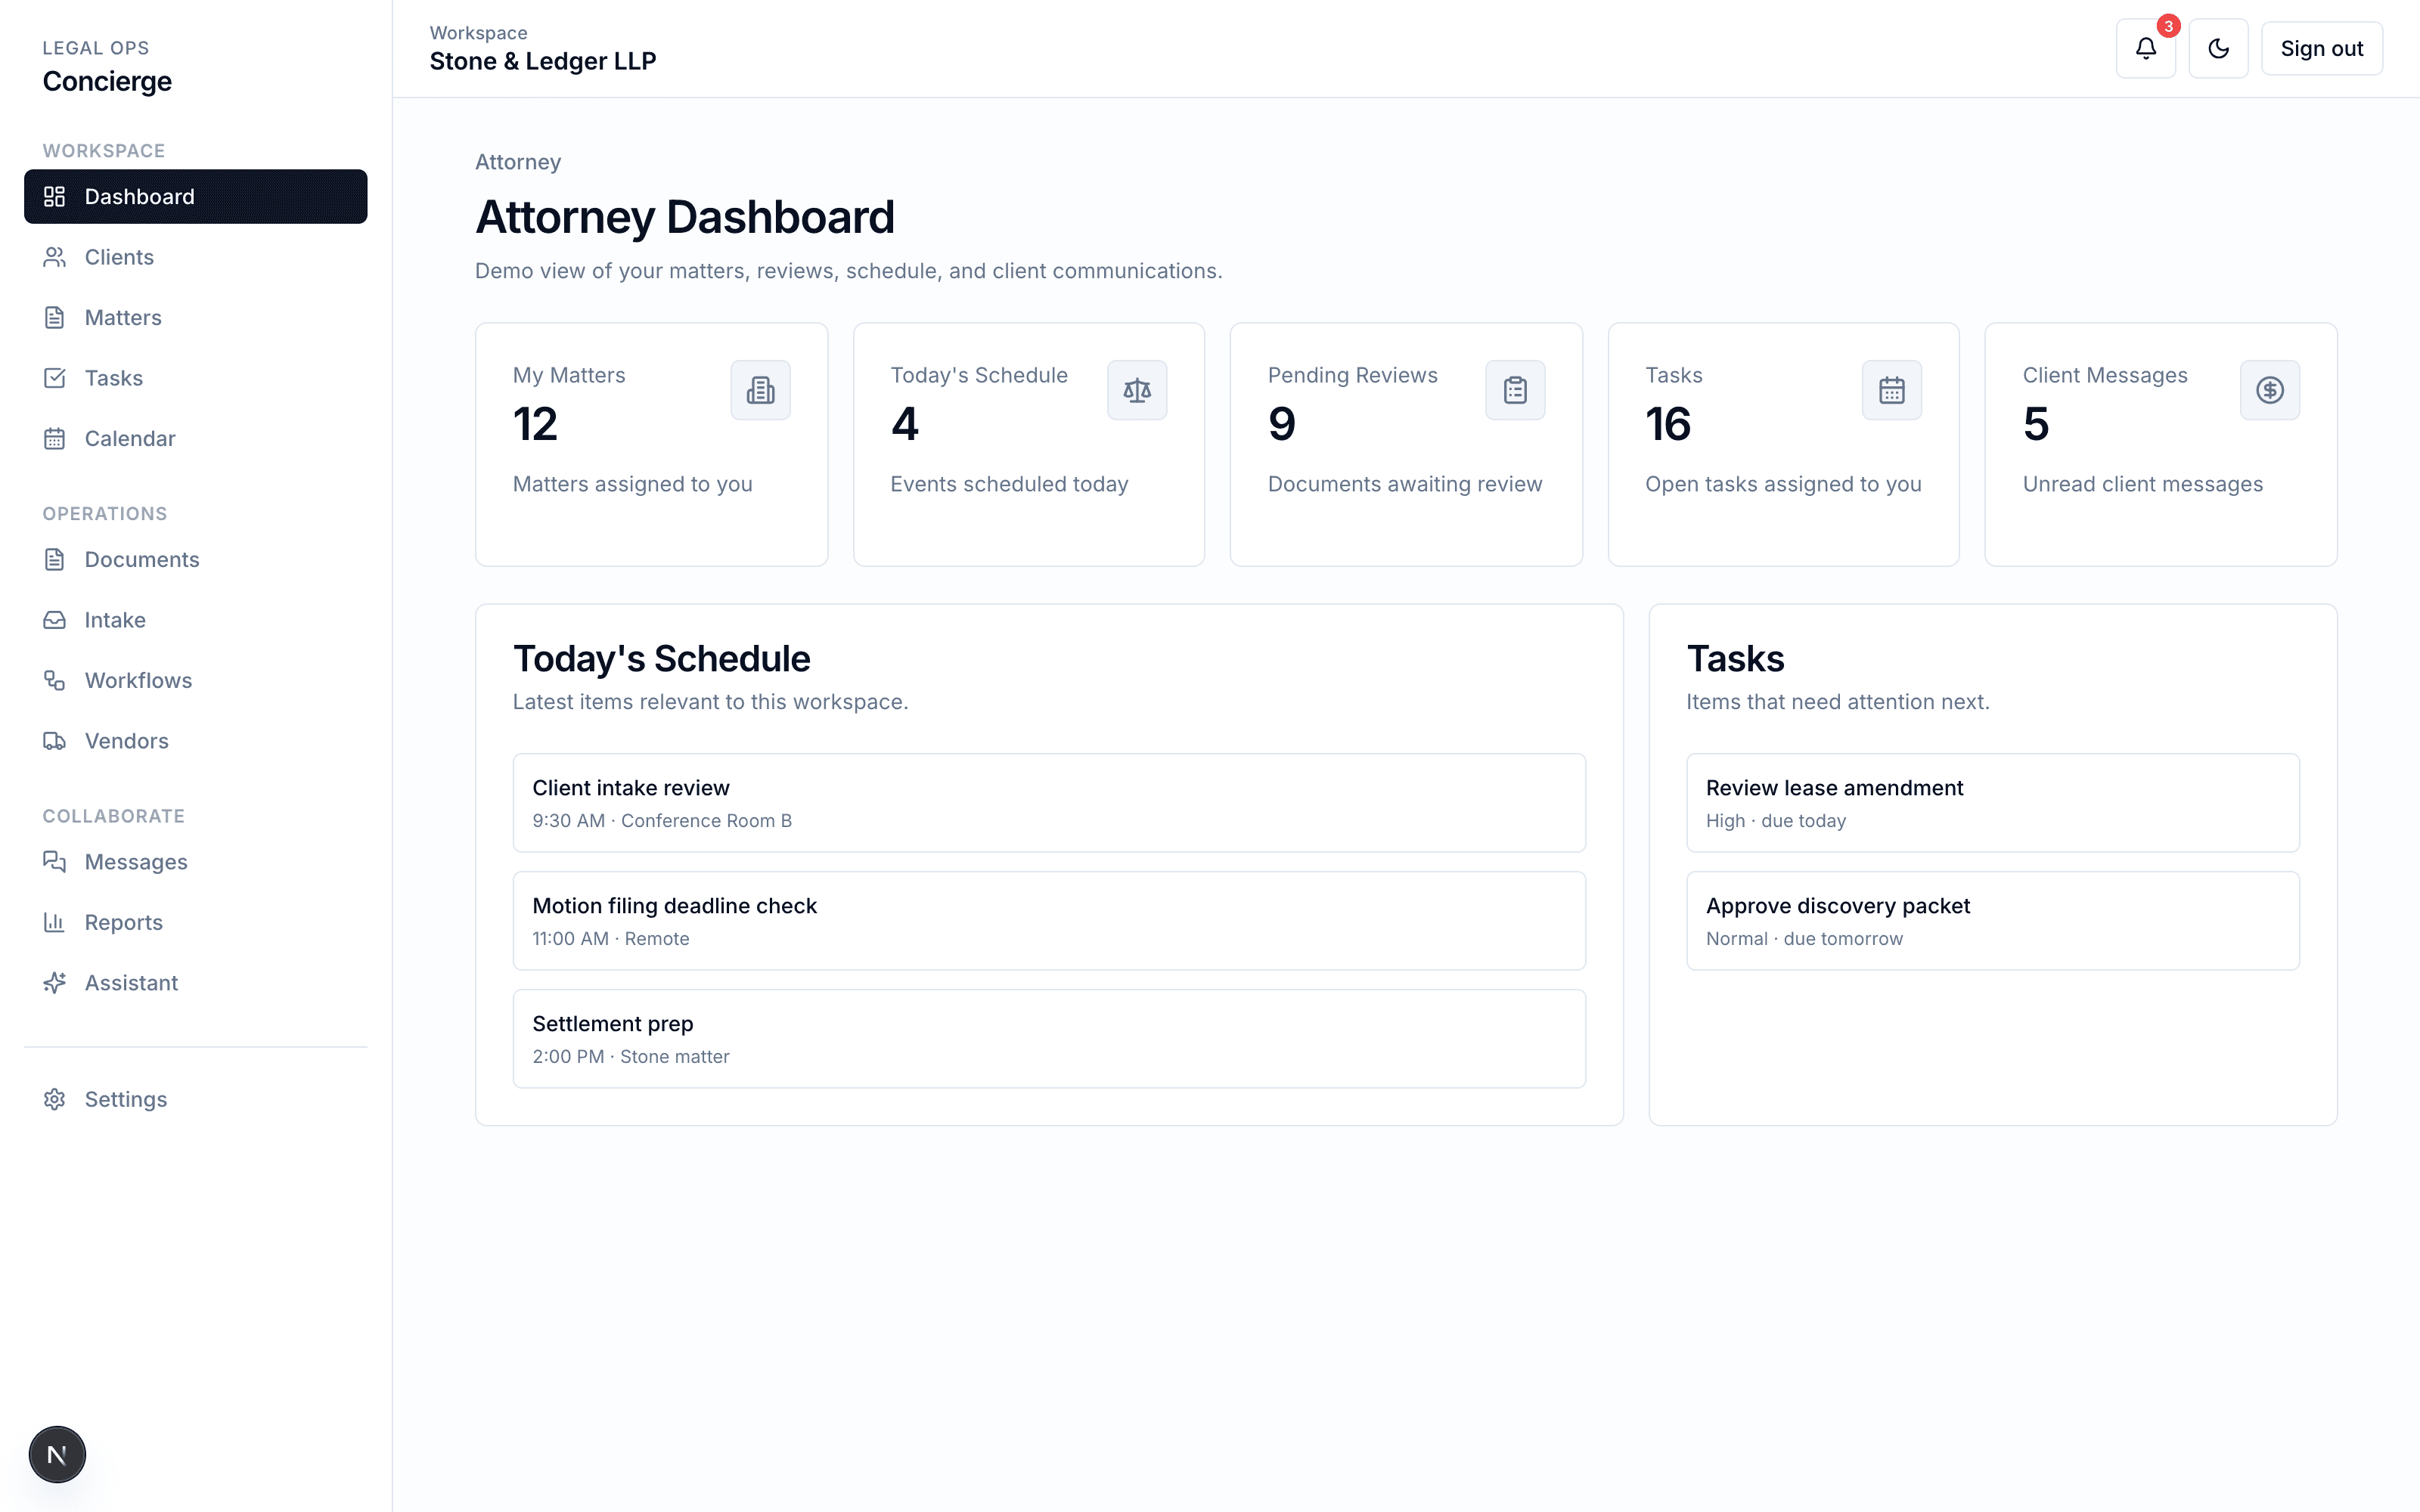This screenshot has height=1512, width=2420.
Task: Click the Tasks count 16
Action: tap(1668, 424)
